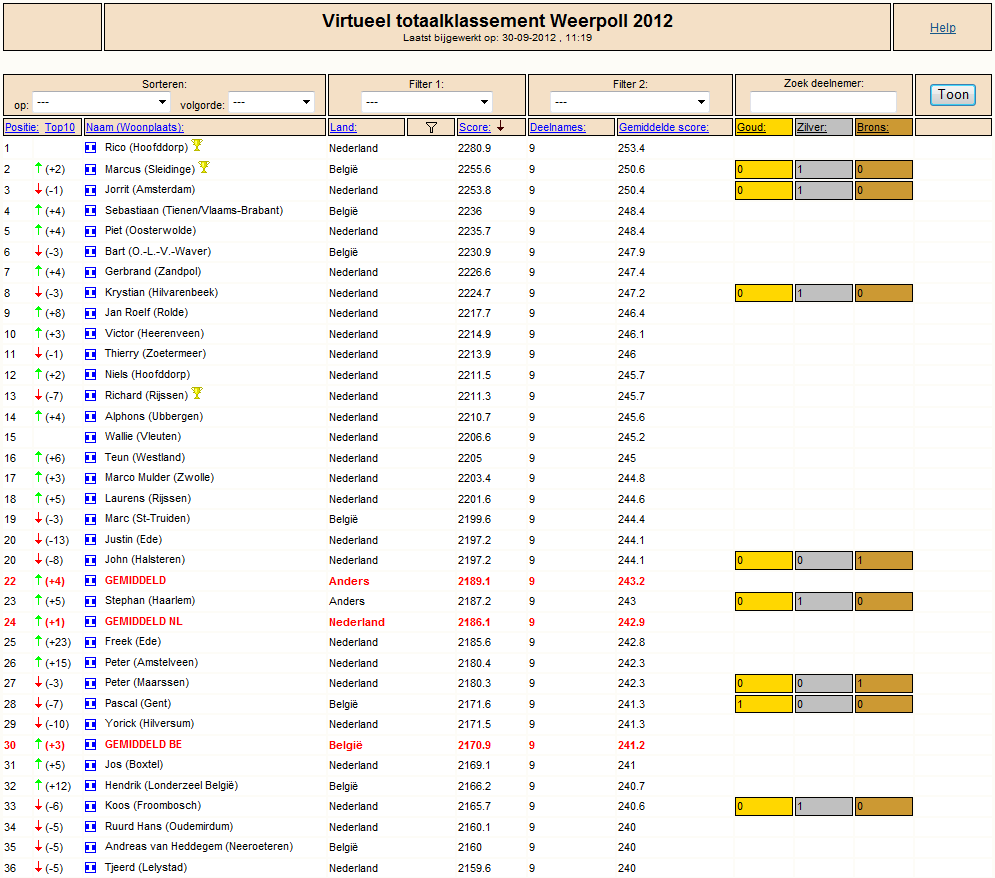Click the blue icon beside Thierry (Zoetermeer)

click(91, 354)
